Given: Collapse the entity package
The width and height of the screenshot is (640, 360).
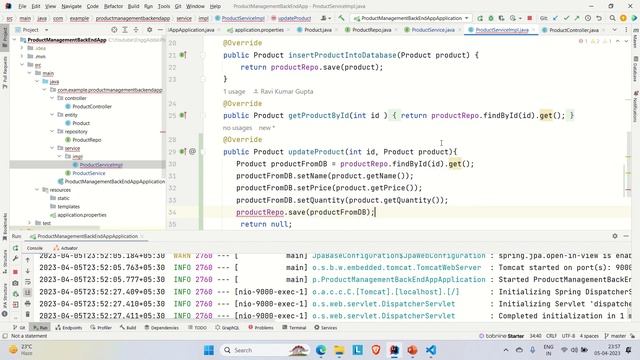Looking at the screenshot, I should pyautogui.click(x=52, y=115).
